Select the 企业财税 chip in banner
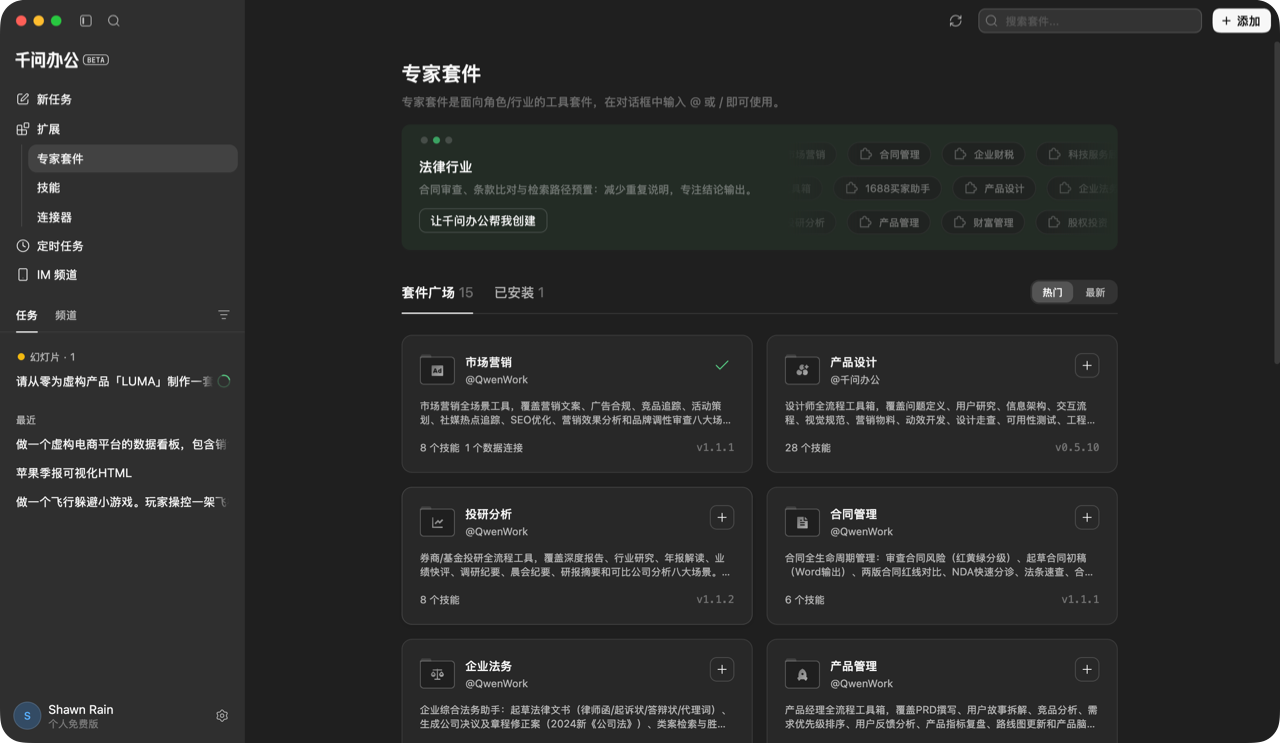This screenshot has width=1280, height=743. 983,155
